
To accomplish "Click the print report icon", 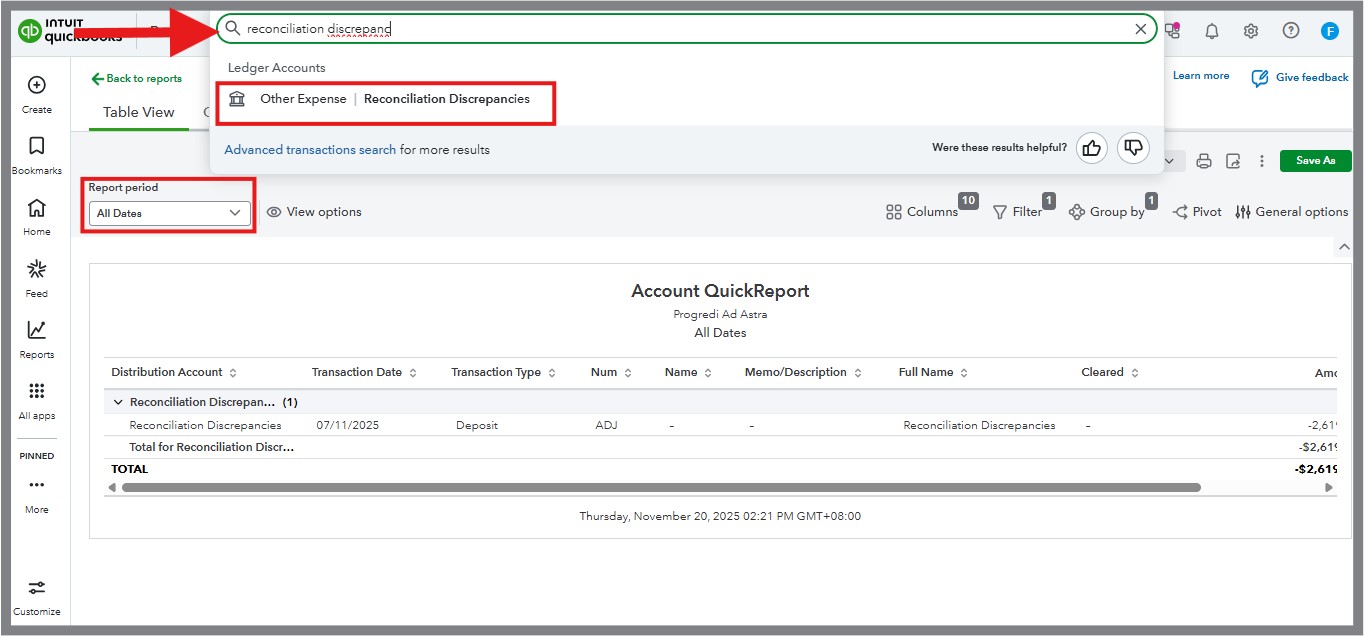I will tap(1204, 161).
